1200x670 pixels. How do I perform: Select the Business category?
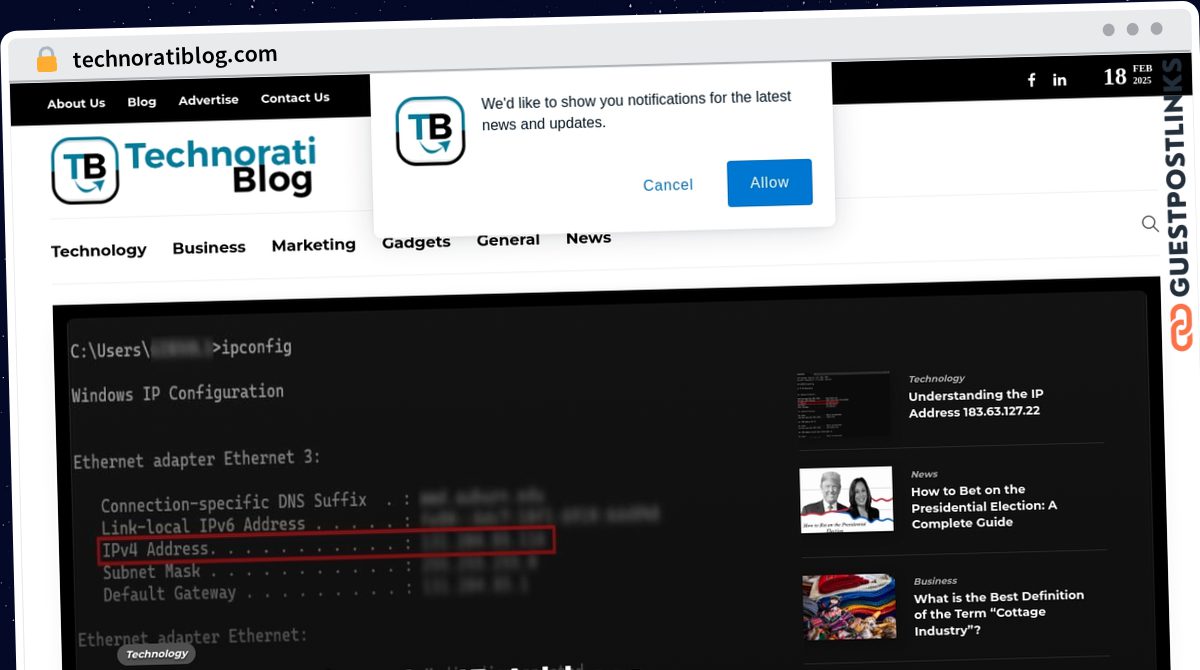click(x=209, y=247)
